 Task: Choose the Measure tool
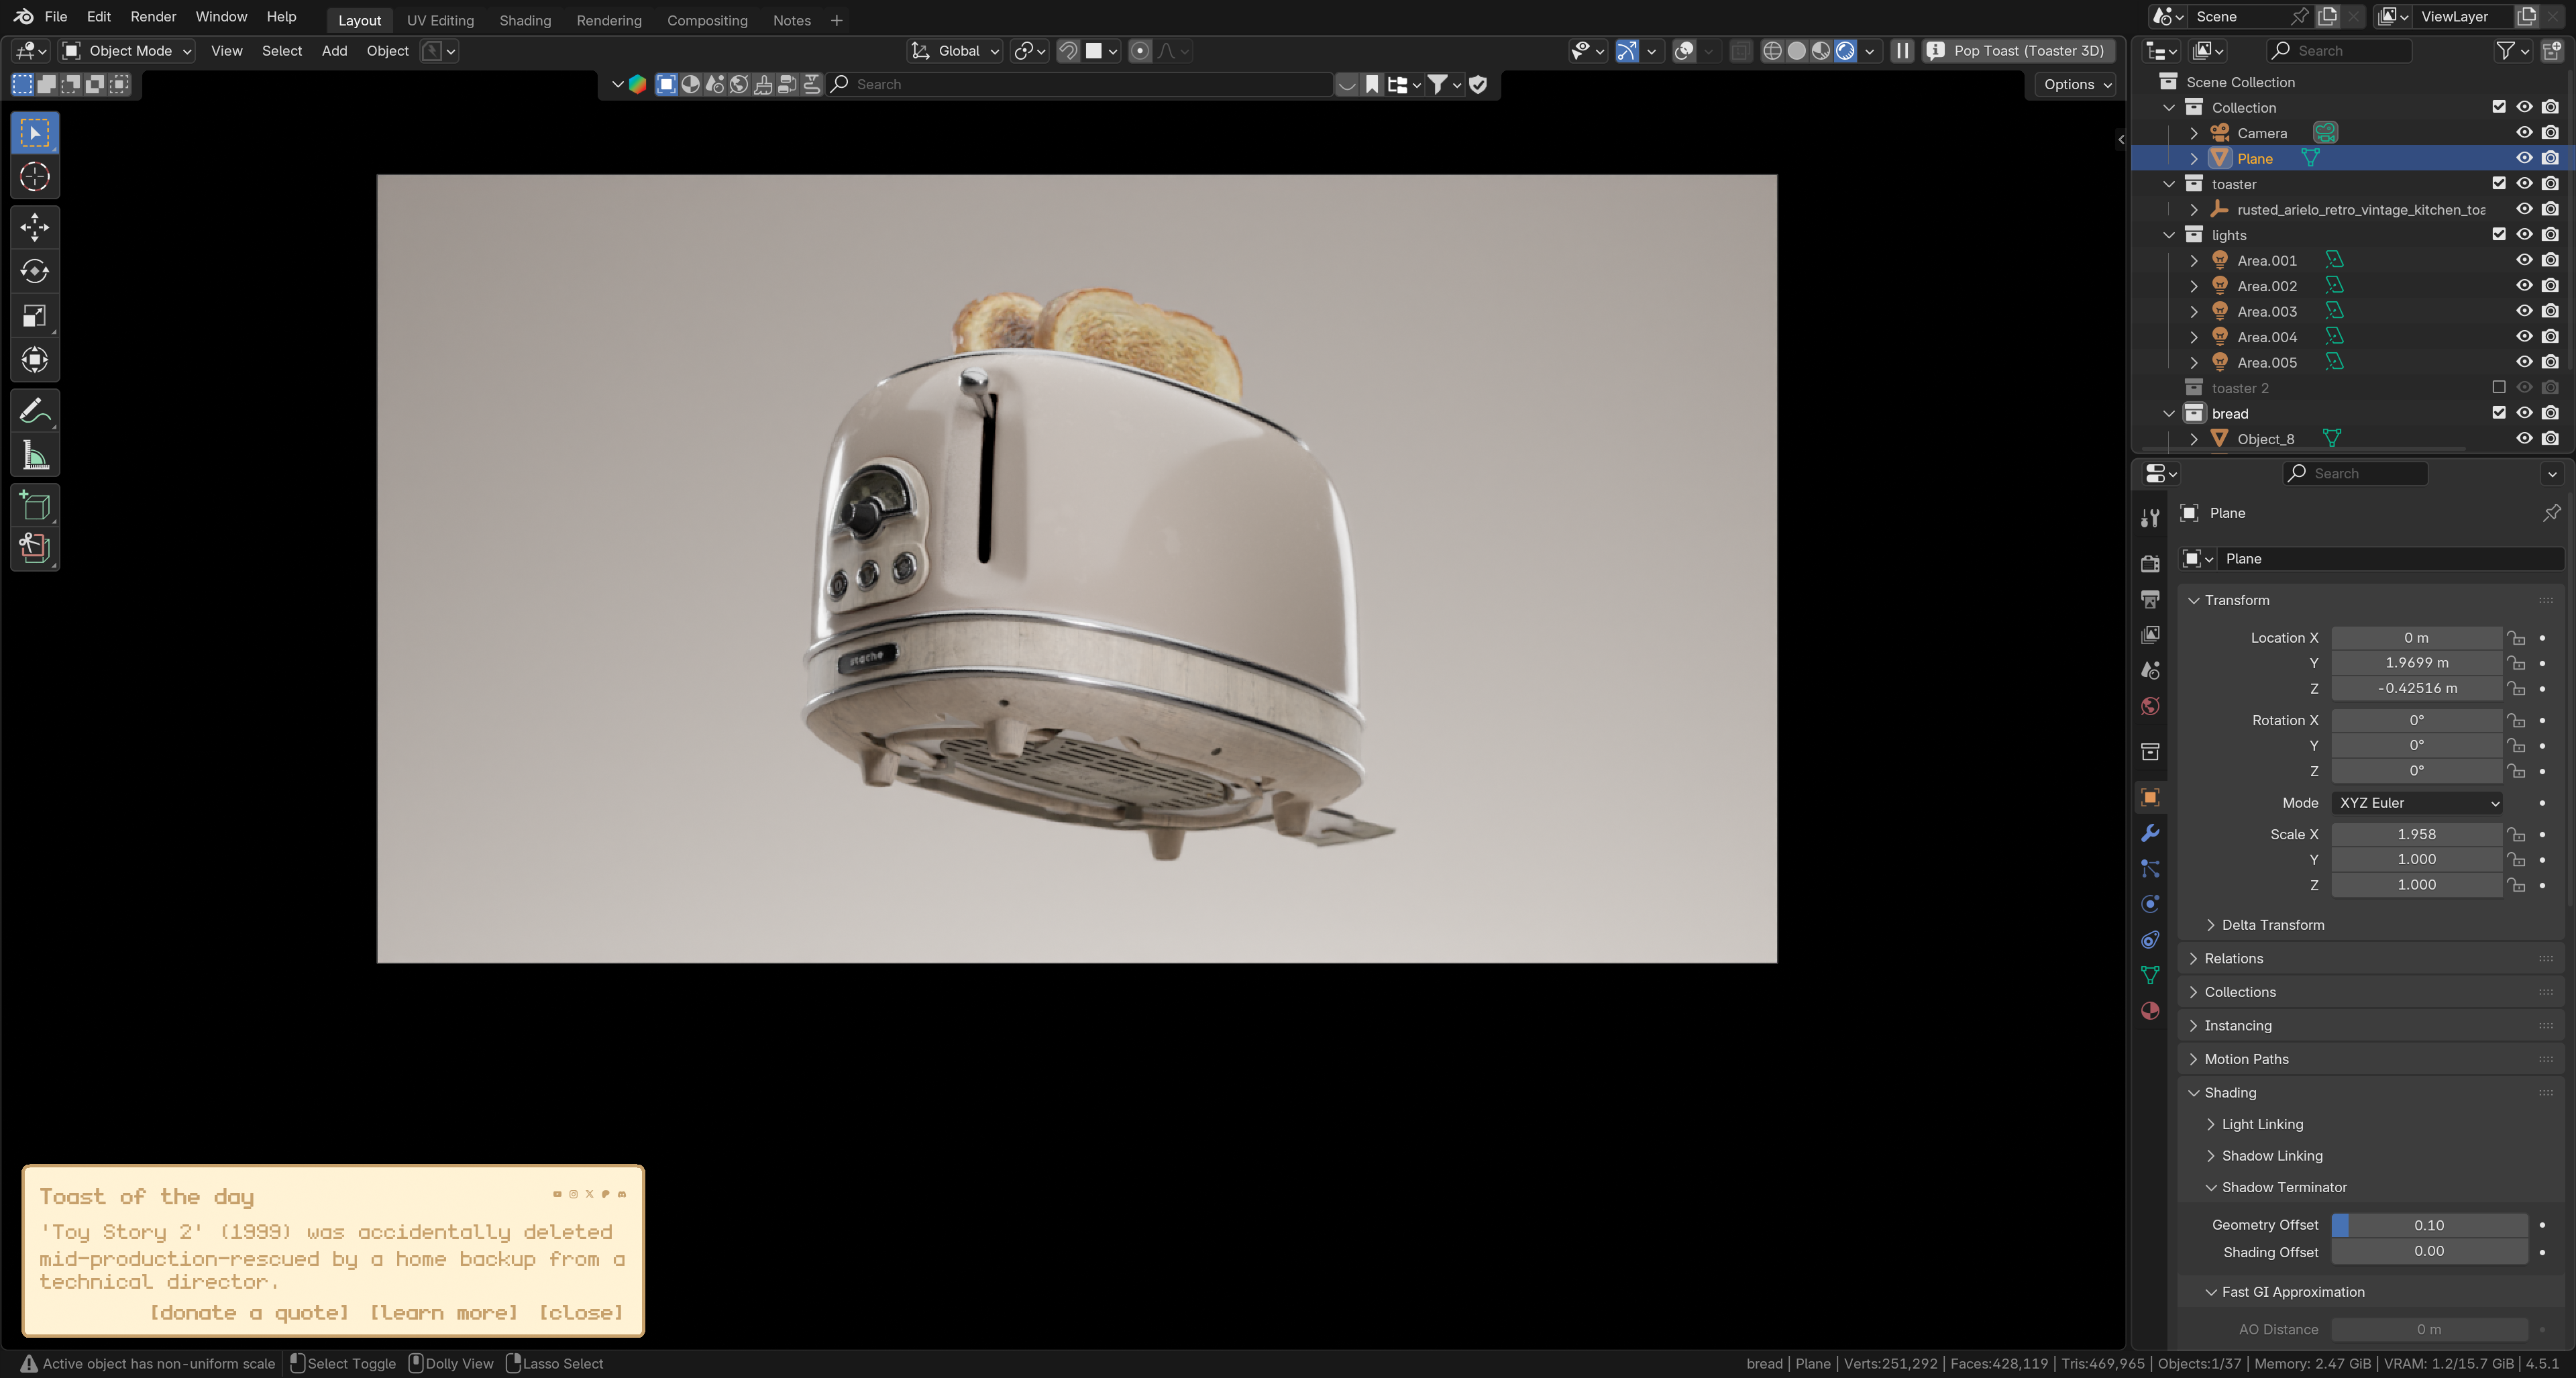pyautogui.click(x=35, y=456)
